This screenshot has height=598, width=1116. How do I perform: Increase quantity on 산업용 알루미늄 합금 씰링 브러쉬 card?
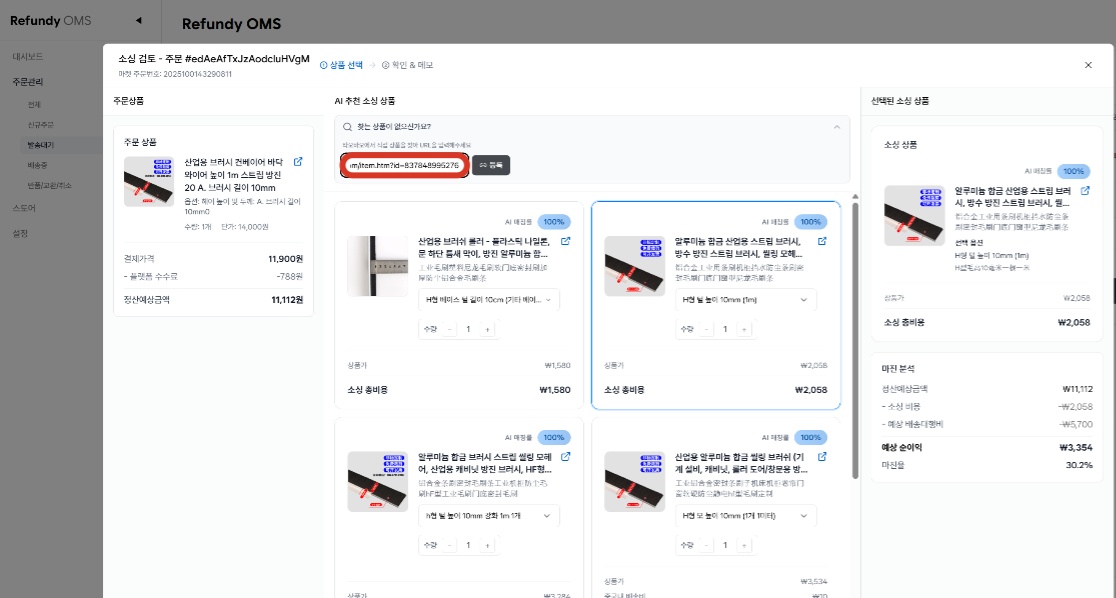(744, 545)
